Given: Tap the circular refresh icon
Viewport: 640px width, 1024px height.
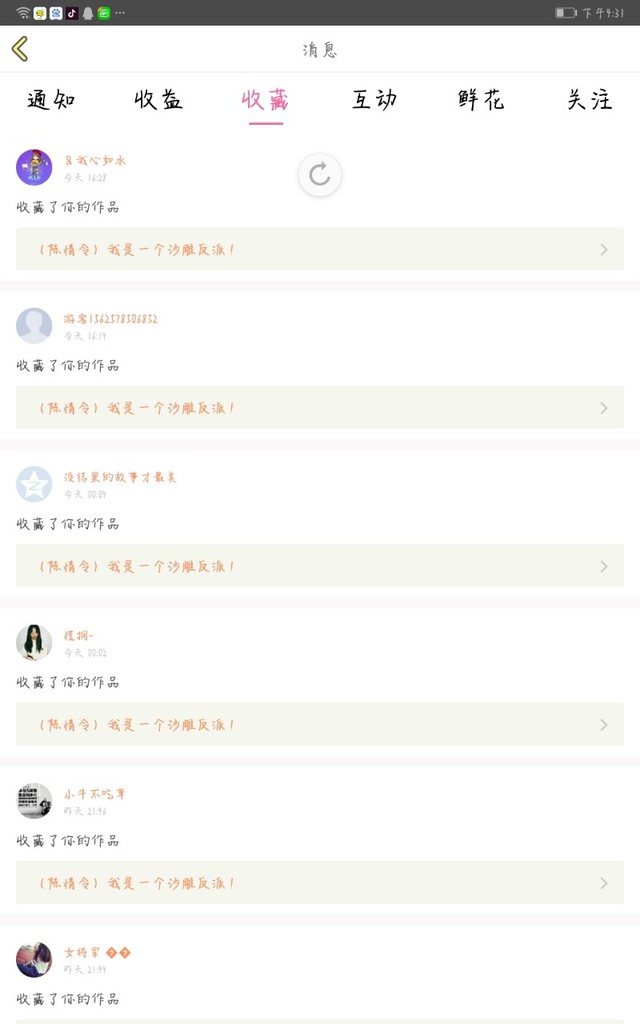Looking at the screenshot, I should point(319,174).
